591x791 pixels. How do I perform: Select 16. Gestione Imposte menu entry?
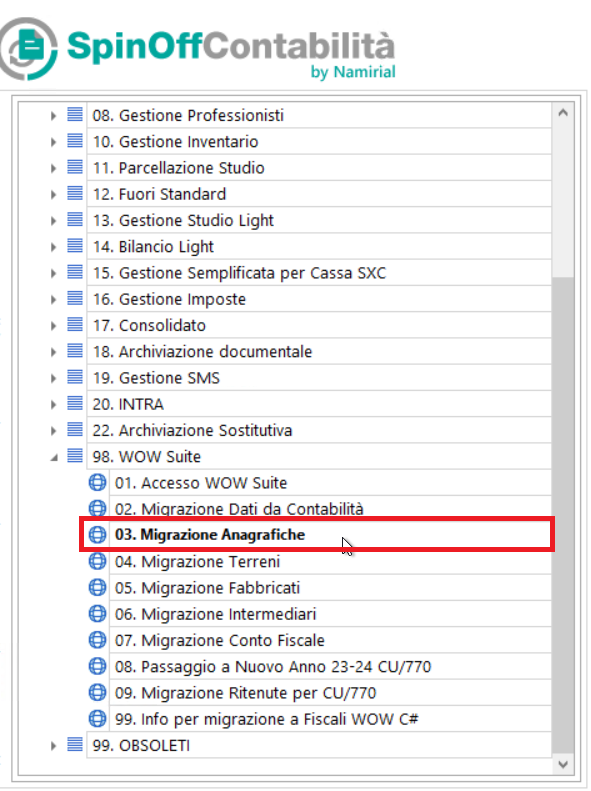tap(169, 299)
